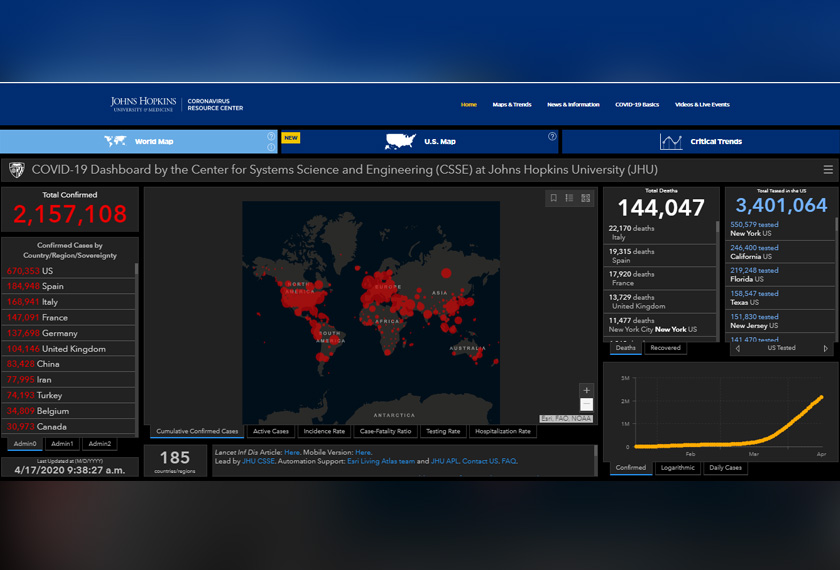Go to previous panel left of US Tested
This screenshot has height=570, width=840.
[738, 348]
